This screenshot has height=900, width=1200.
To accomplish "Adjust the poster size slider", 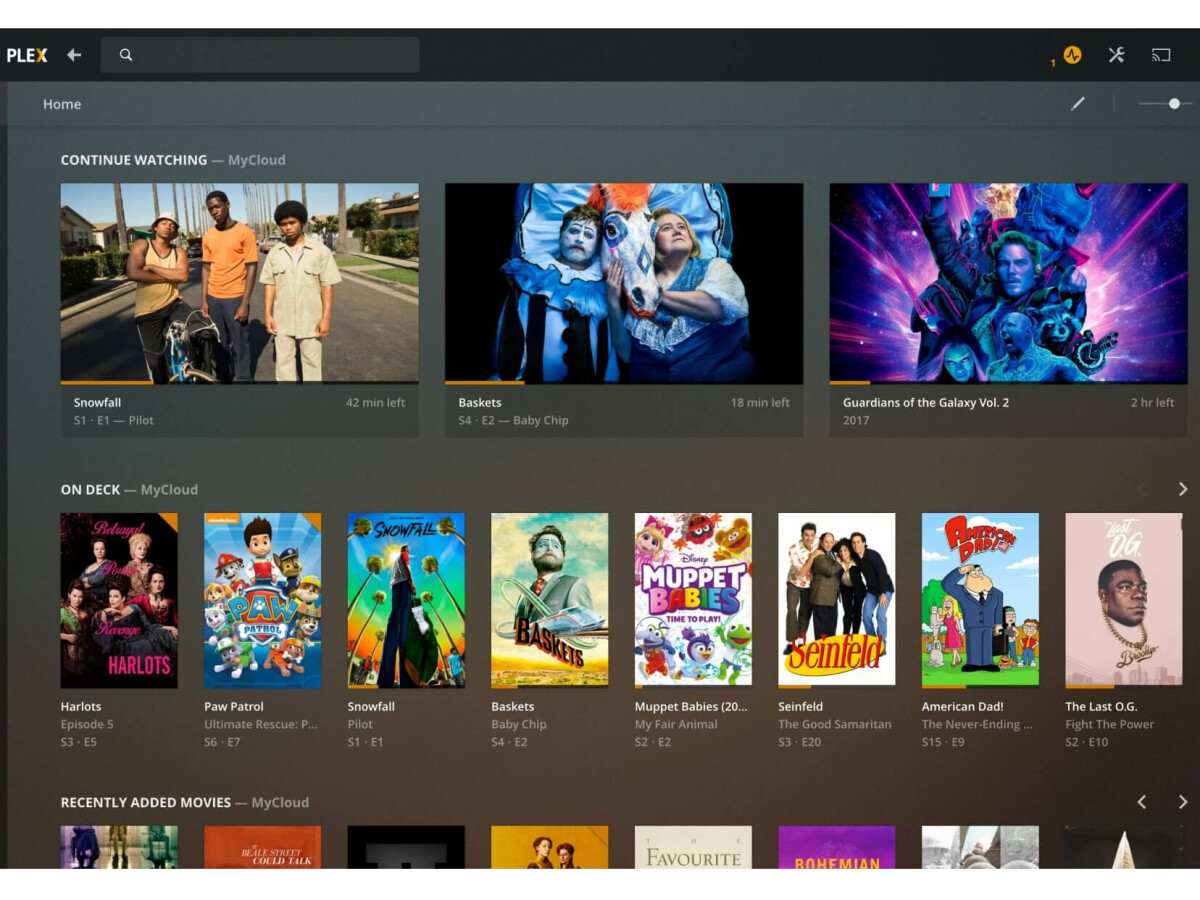I will pyautogui.click(x=1173, y=104).
